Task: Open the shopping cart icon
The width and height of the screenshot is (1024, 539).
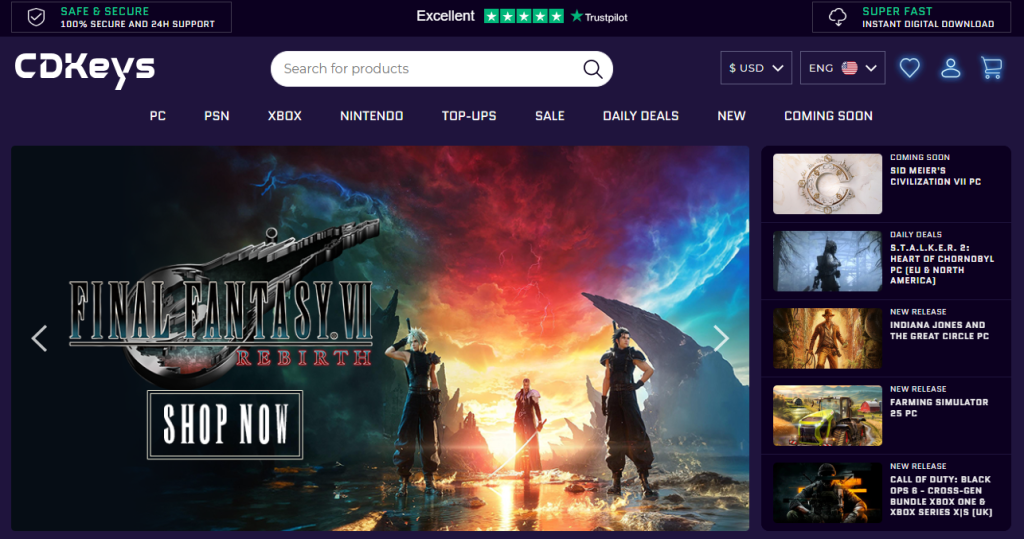Action: pos(991,68)
